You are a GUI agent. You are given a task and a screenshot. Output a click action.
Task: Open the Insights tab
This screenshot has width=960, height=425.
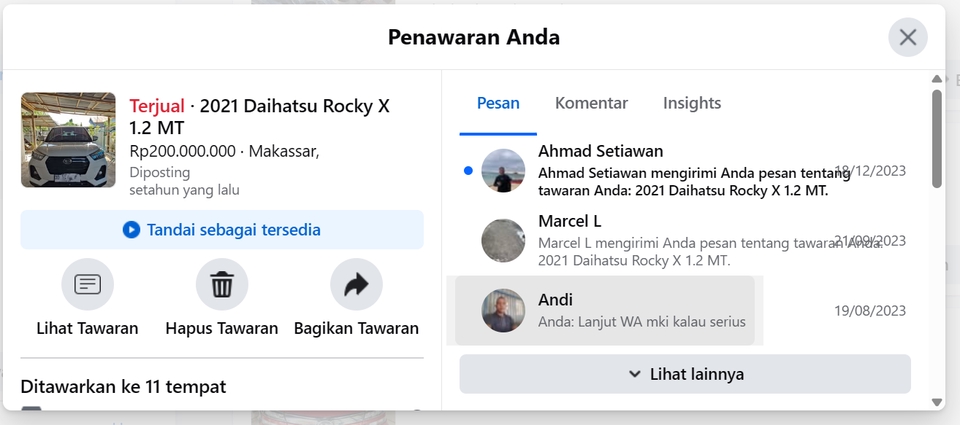pos(692,103)
